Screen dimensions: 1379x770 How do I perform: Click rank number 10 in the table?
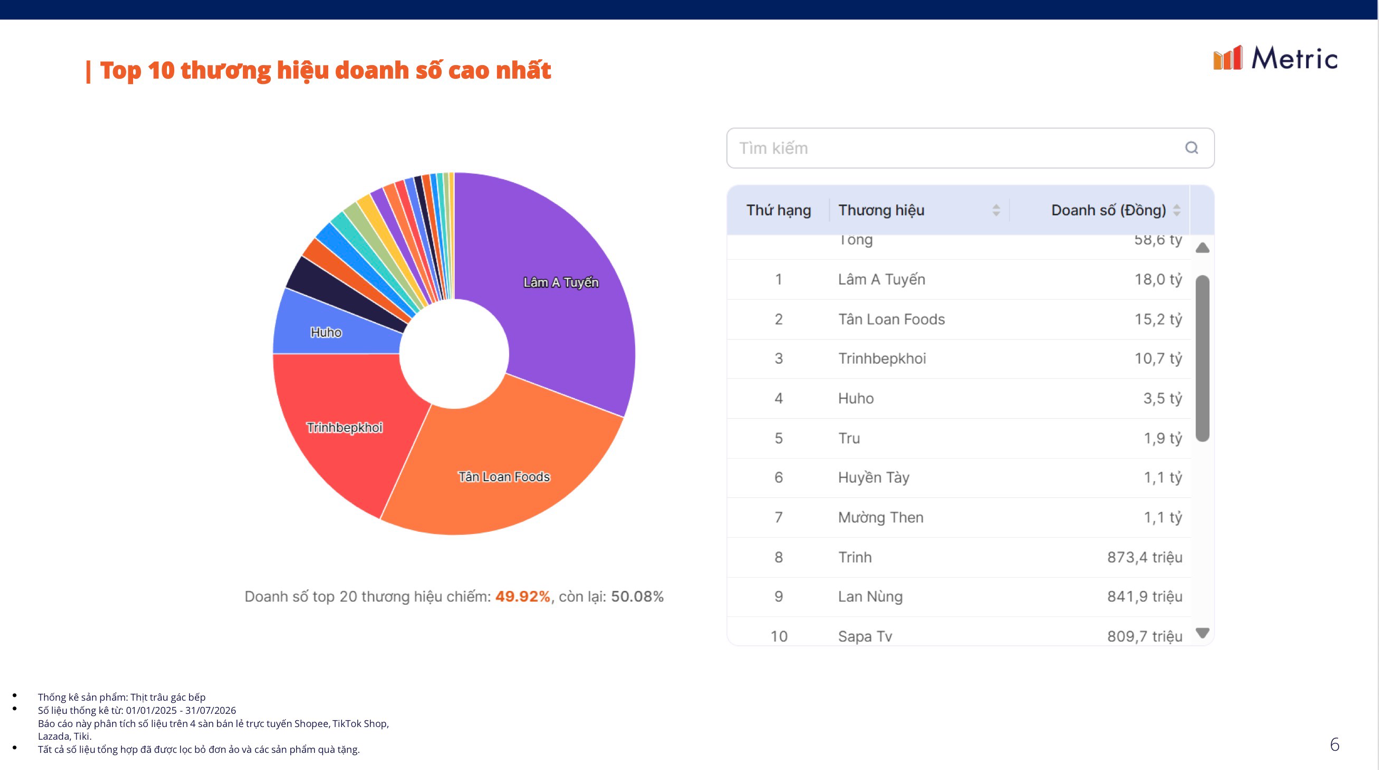778,636
